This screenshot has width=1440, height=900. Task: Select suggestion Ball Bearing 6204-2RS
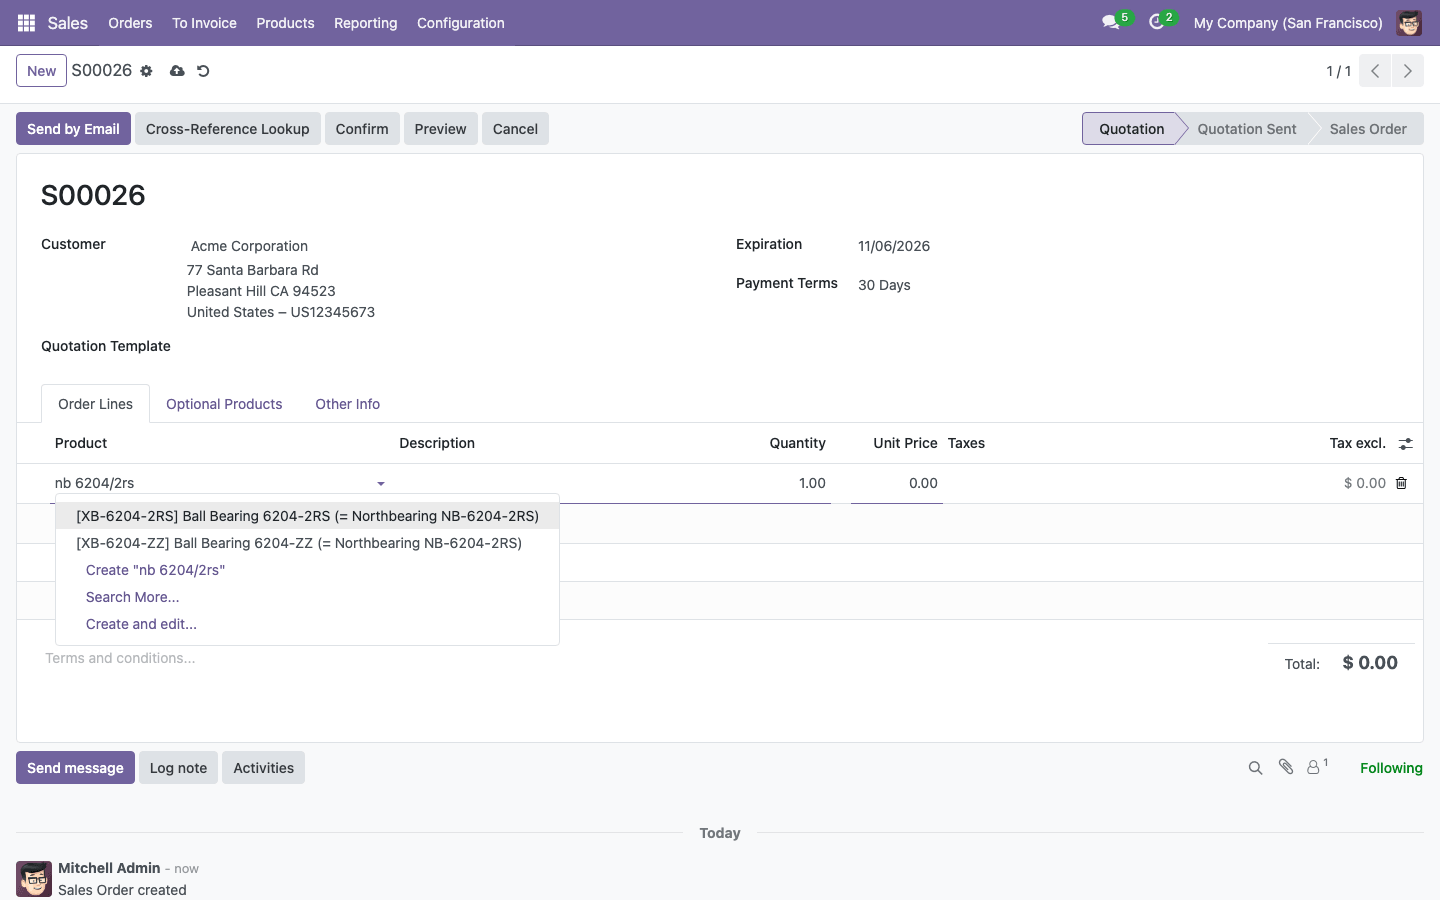pyautogui.click(x=307, y=516)
